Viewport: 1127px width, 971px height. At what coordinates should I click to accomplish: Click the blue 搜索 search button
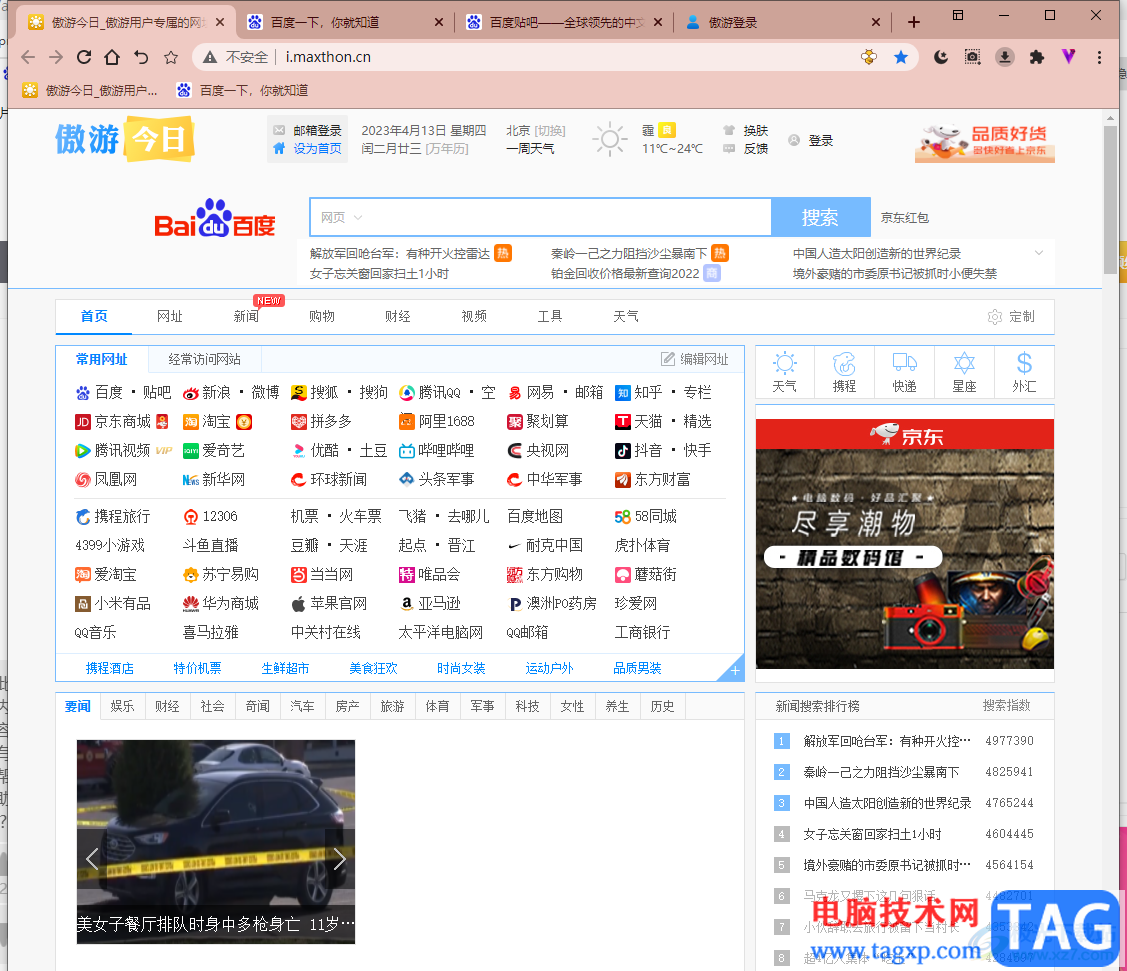point(820,217)
